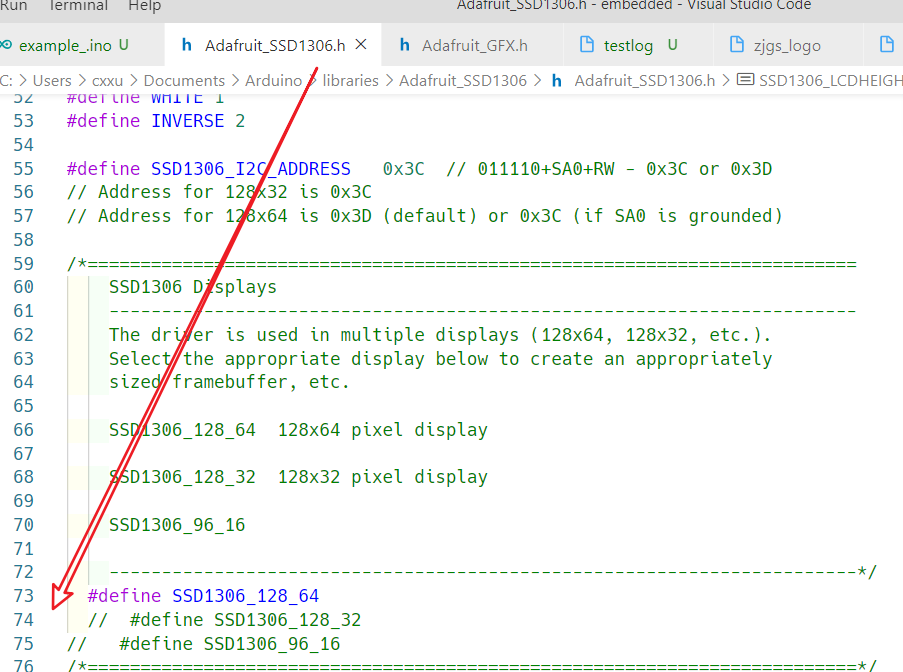Click the blue file icon on testlog tab
Screen dimensions: 903x672
589,44
